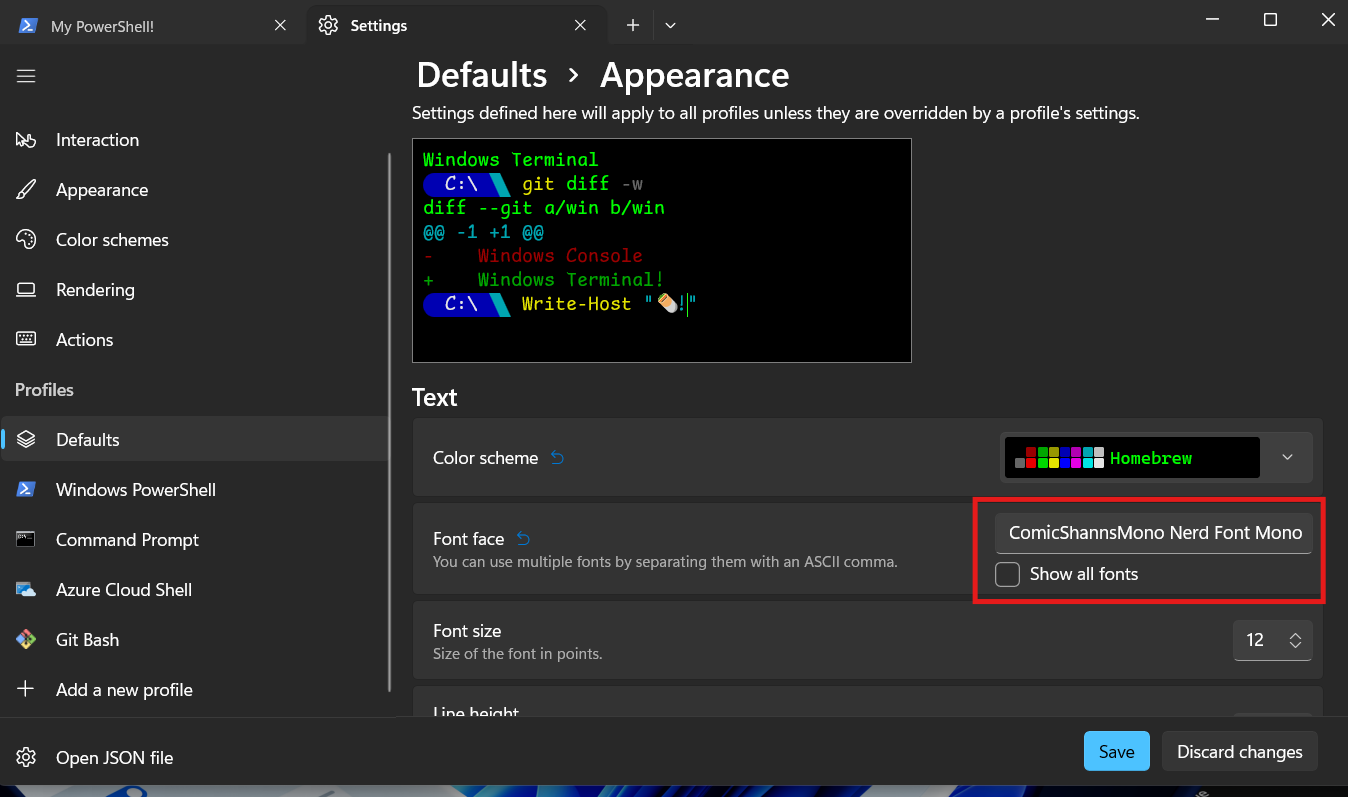The image size is (1348, 797).
Task: Close the Settings tab
Action: click(x=582, y=26)
